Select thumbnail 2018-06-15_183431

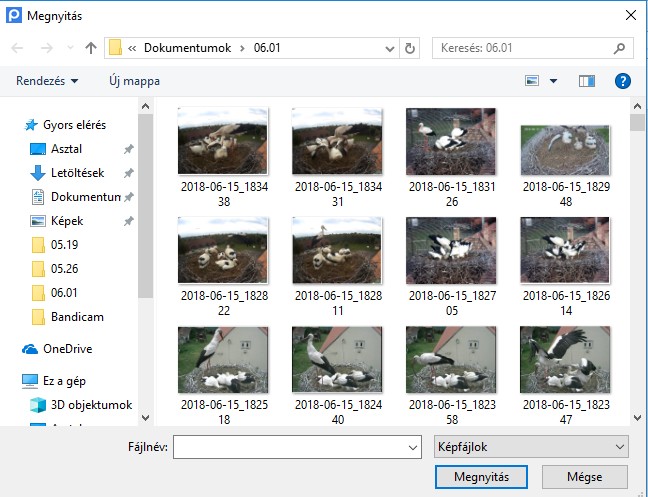(x=337, y=141)
